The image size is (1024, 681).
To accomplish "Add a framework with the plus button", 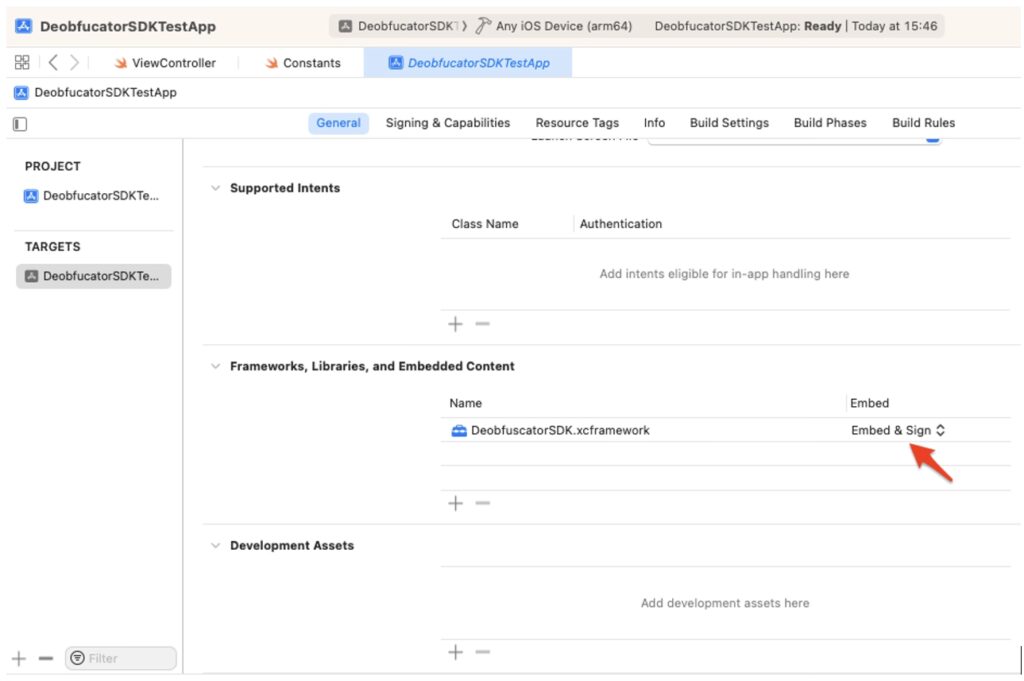I will (455, 503).
